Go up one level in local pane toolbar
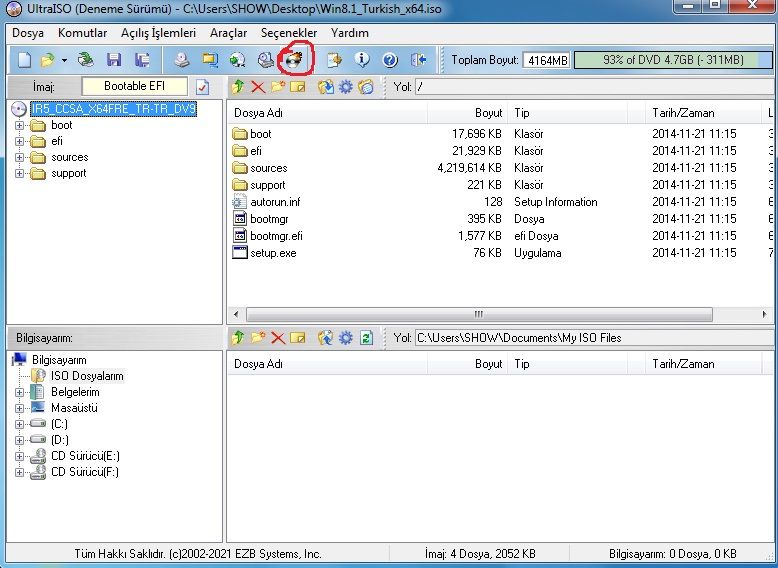778x568 pixels. pyautogui.click(x=238, y=338)
